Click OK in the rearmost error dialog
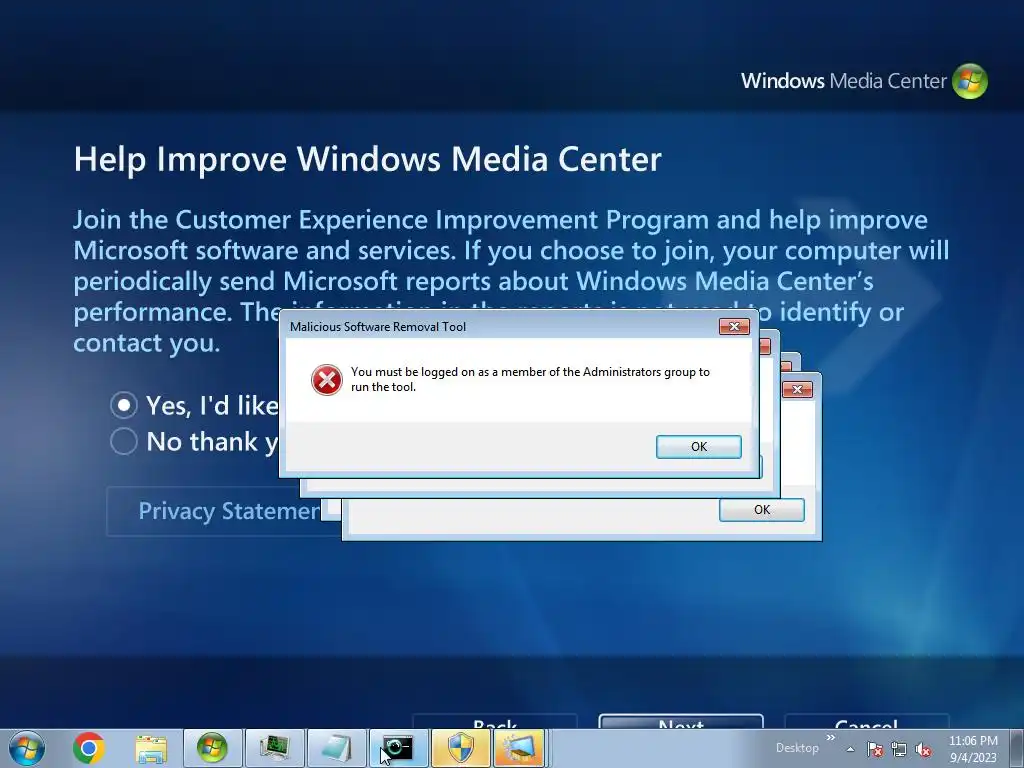 (761, 510)
